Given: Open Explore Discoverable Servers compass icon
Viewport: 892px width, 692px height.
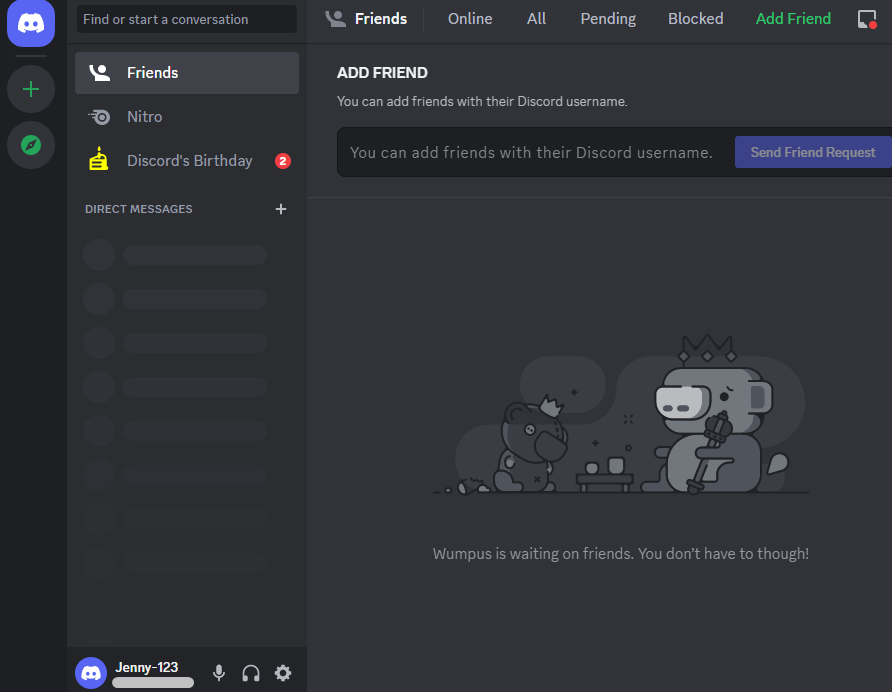Looking at the screenshot, I should pyautogui.click(x=31, y=145).
